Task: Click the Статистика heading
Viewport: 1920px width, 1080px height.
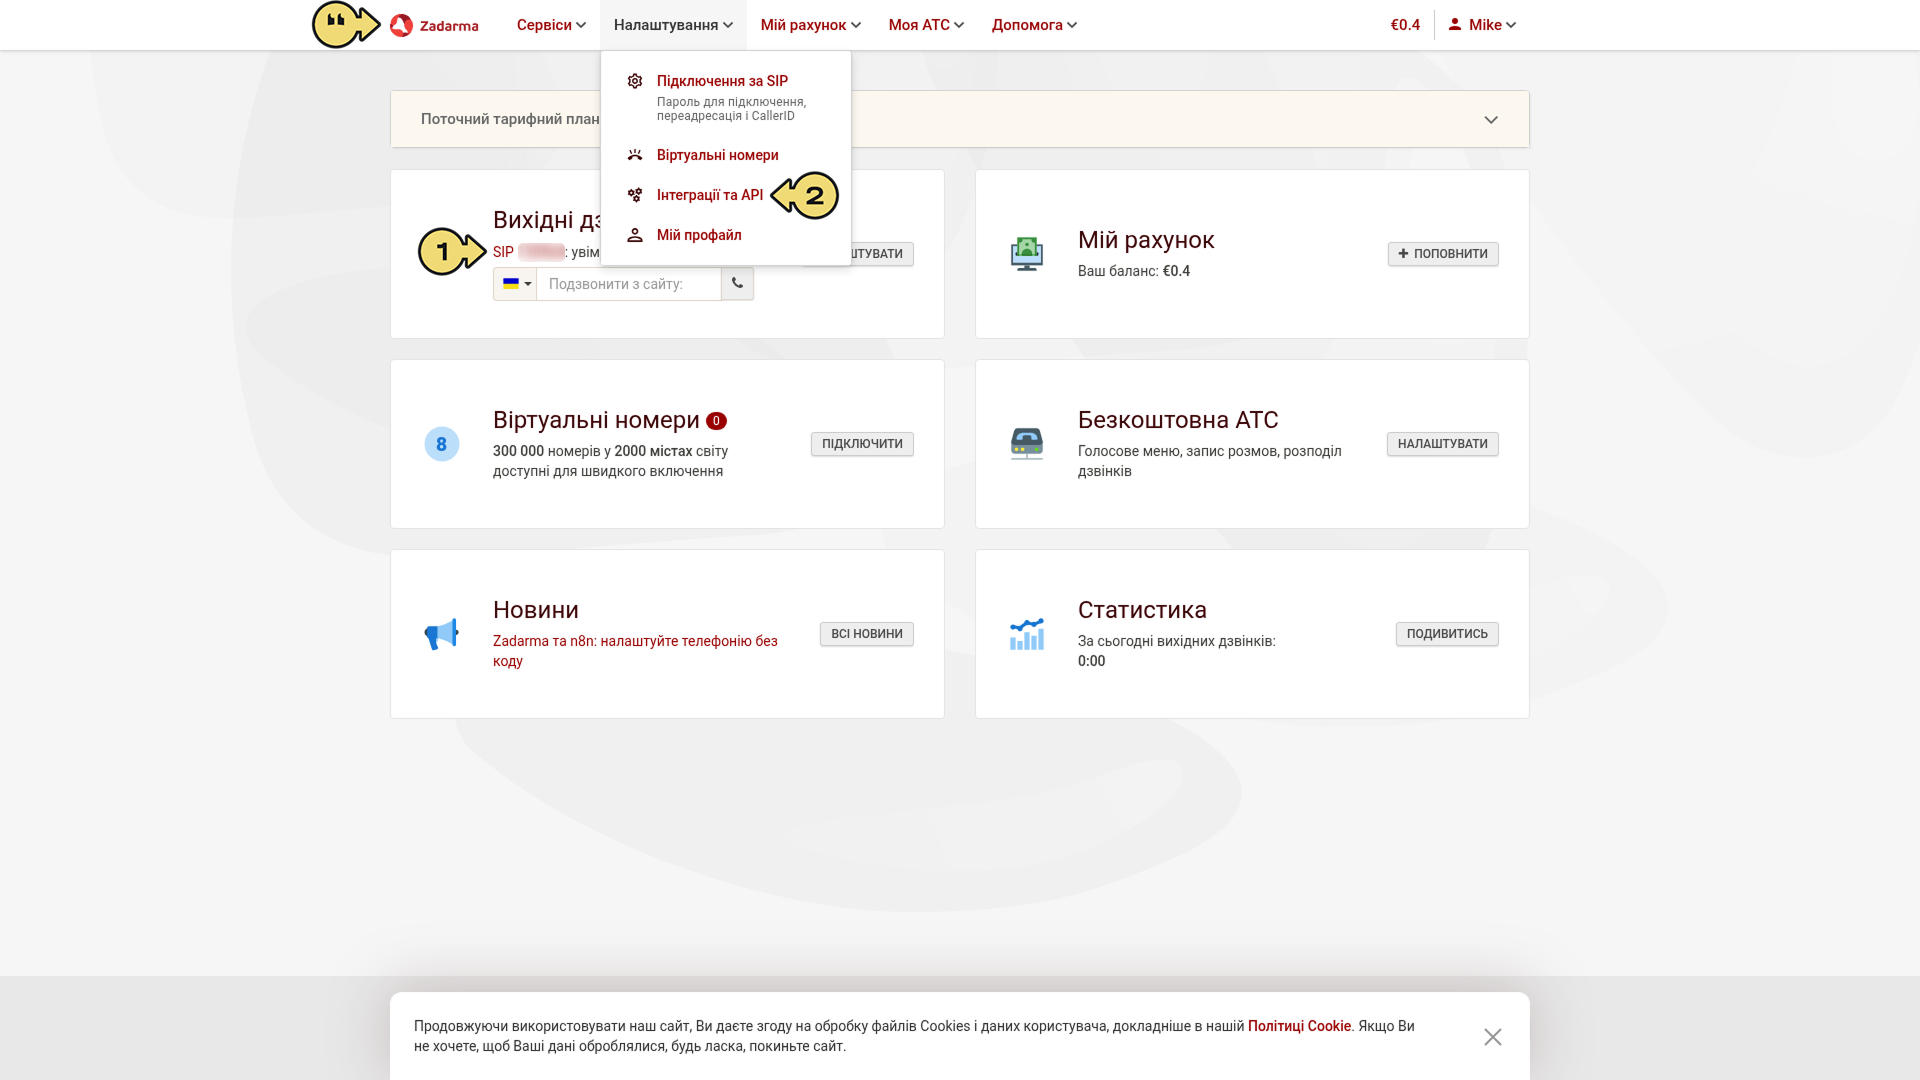Action: (1142, 610)
